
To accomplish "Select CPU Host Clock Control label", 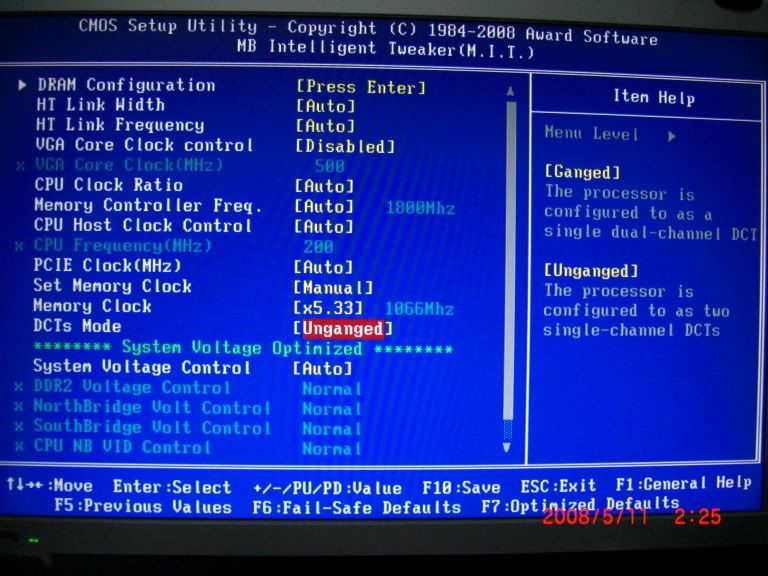I will [143, 225].
